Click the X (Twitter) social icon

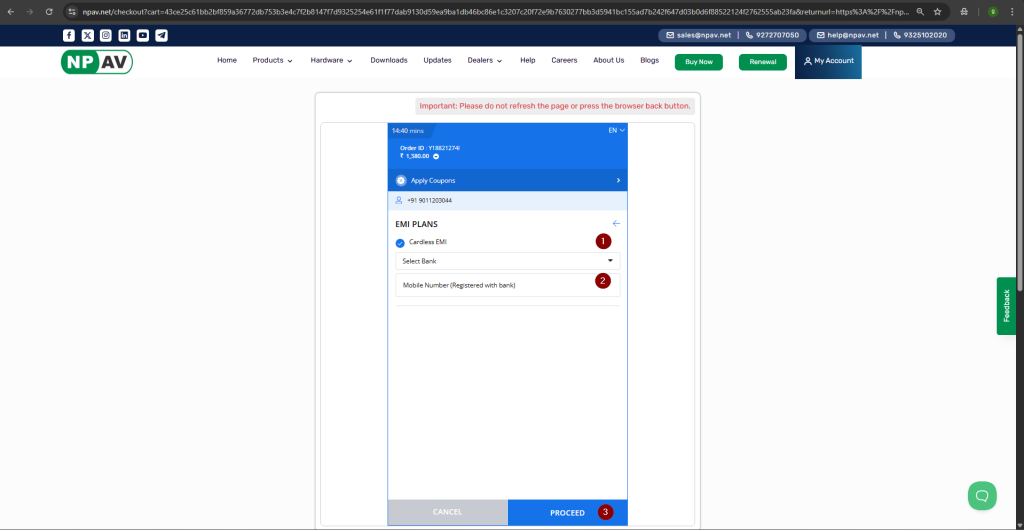tap(87, 35)
